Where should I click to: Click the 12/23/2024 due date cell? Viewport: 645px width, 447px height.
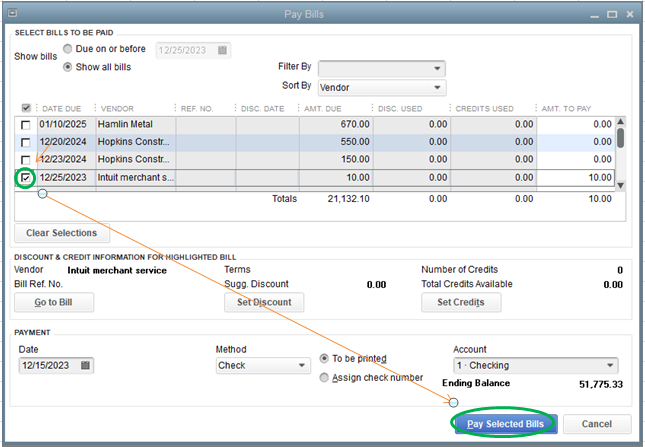[67, 159]
